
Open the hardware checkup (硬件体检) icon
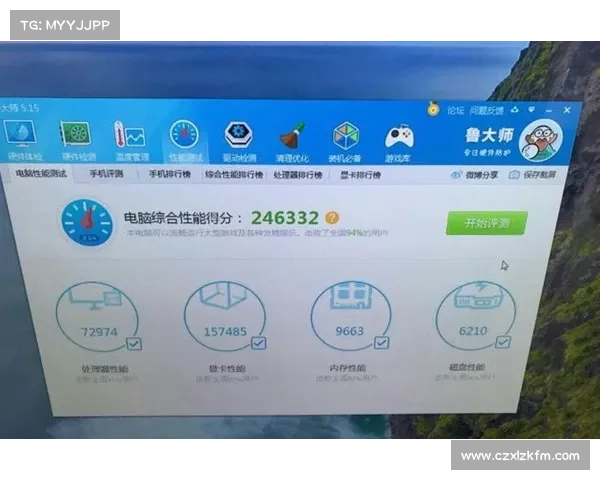point(20,134)
